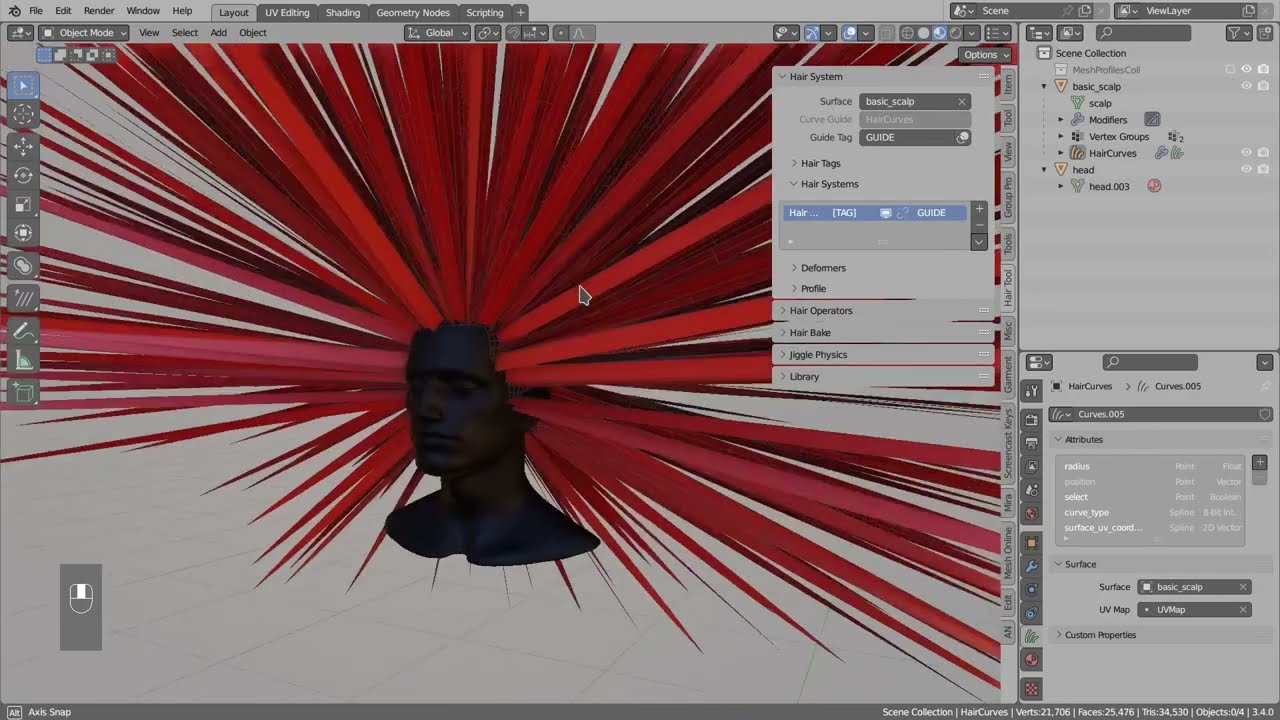Toggle exclude checkbox for MeshProfilesColl
The width and height of the screenshot is (1280, 720).
tap(1230, 70)
